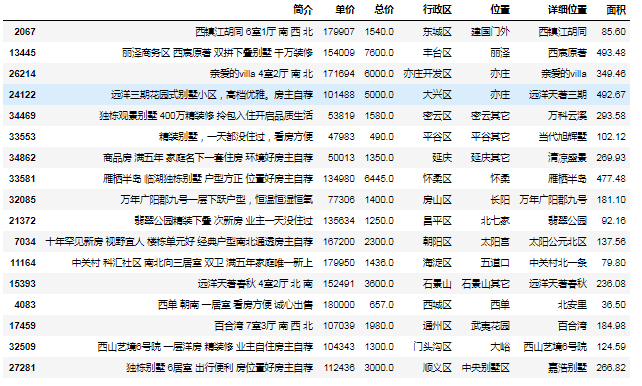
Task: Select row index 27281
Action: 22,368
